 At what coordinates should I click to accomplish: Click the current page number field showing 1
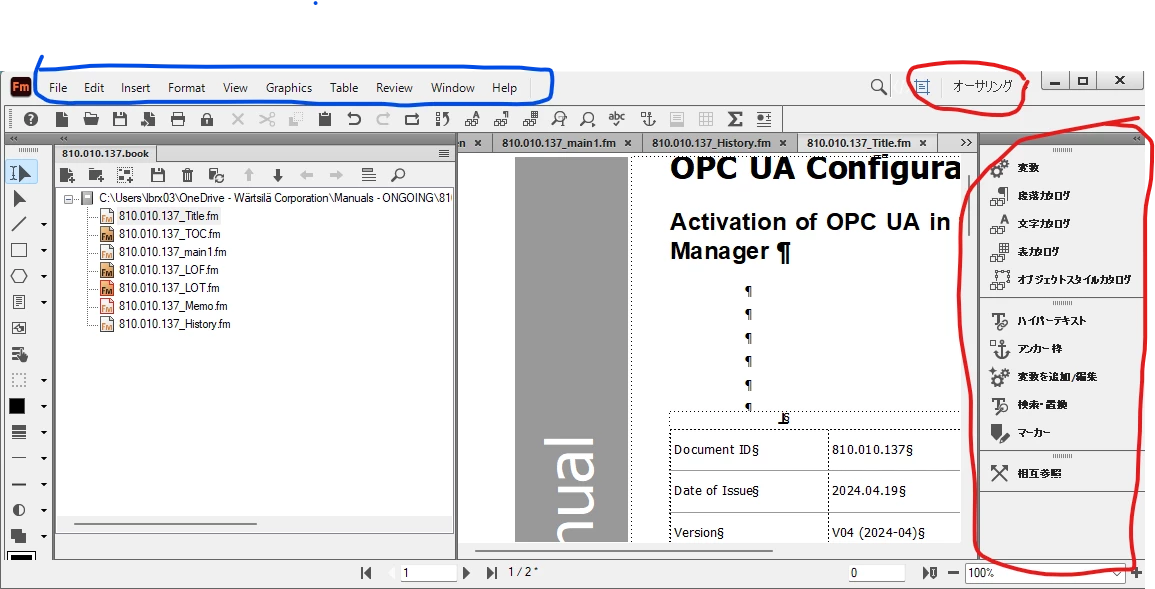coord(429,573)
